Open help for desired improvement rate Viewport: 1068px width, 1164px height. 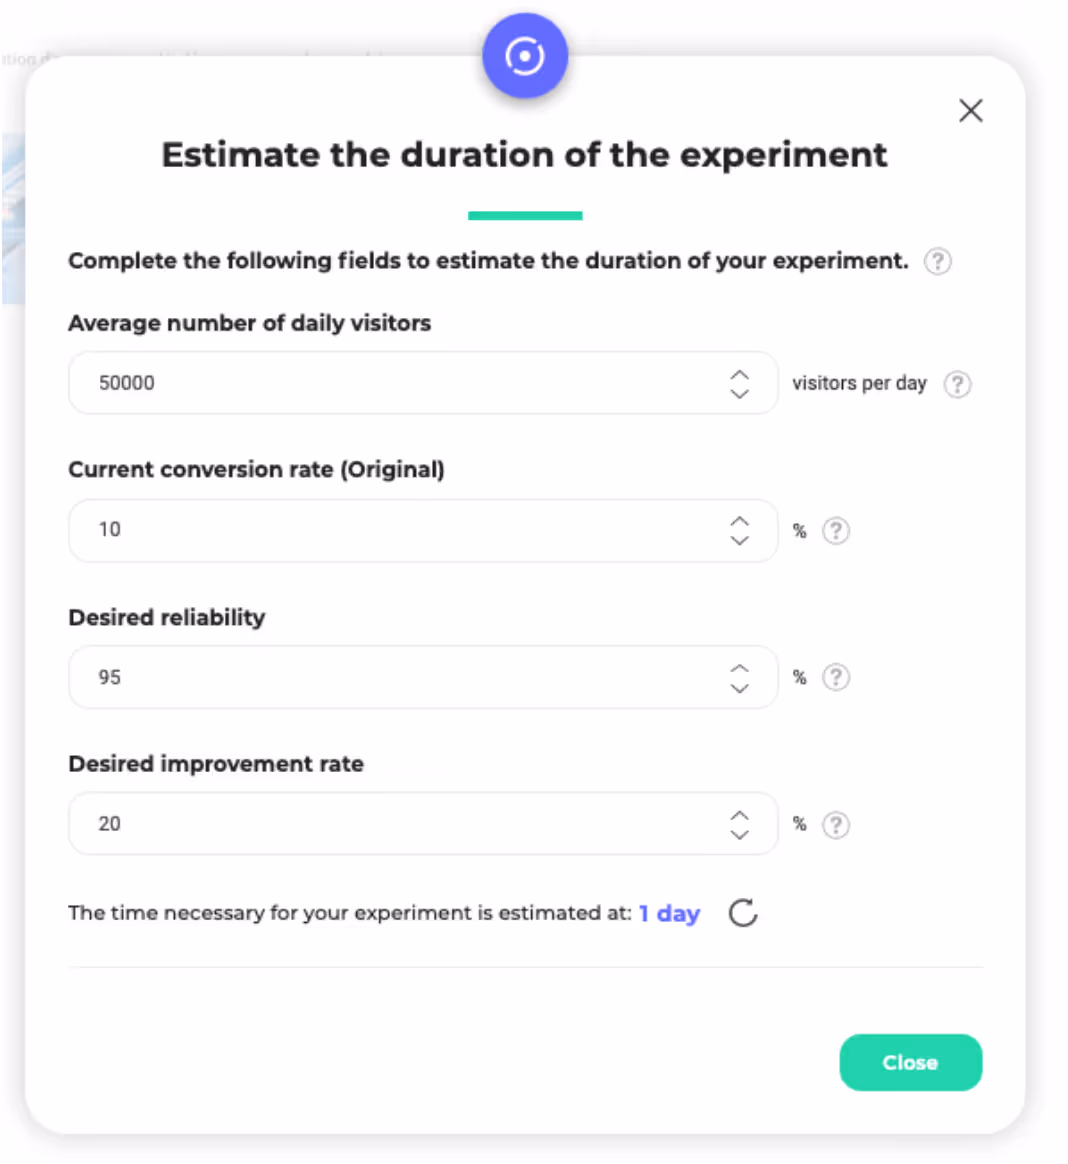836,824
